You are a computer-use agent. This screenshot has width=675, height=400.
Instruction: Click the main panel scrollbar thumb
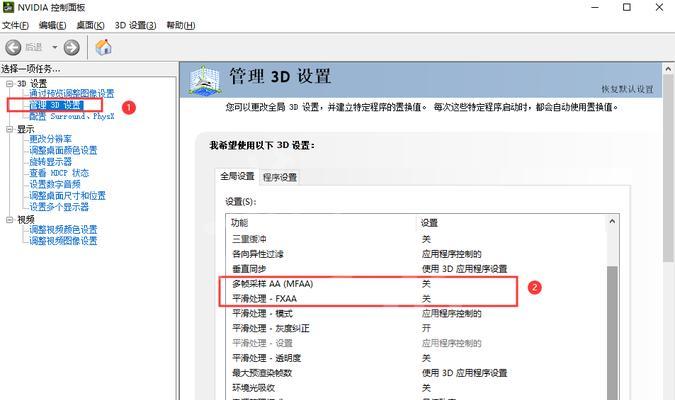click(x=669, y=168)
